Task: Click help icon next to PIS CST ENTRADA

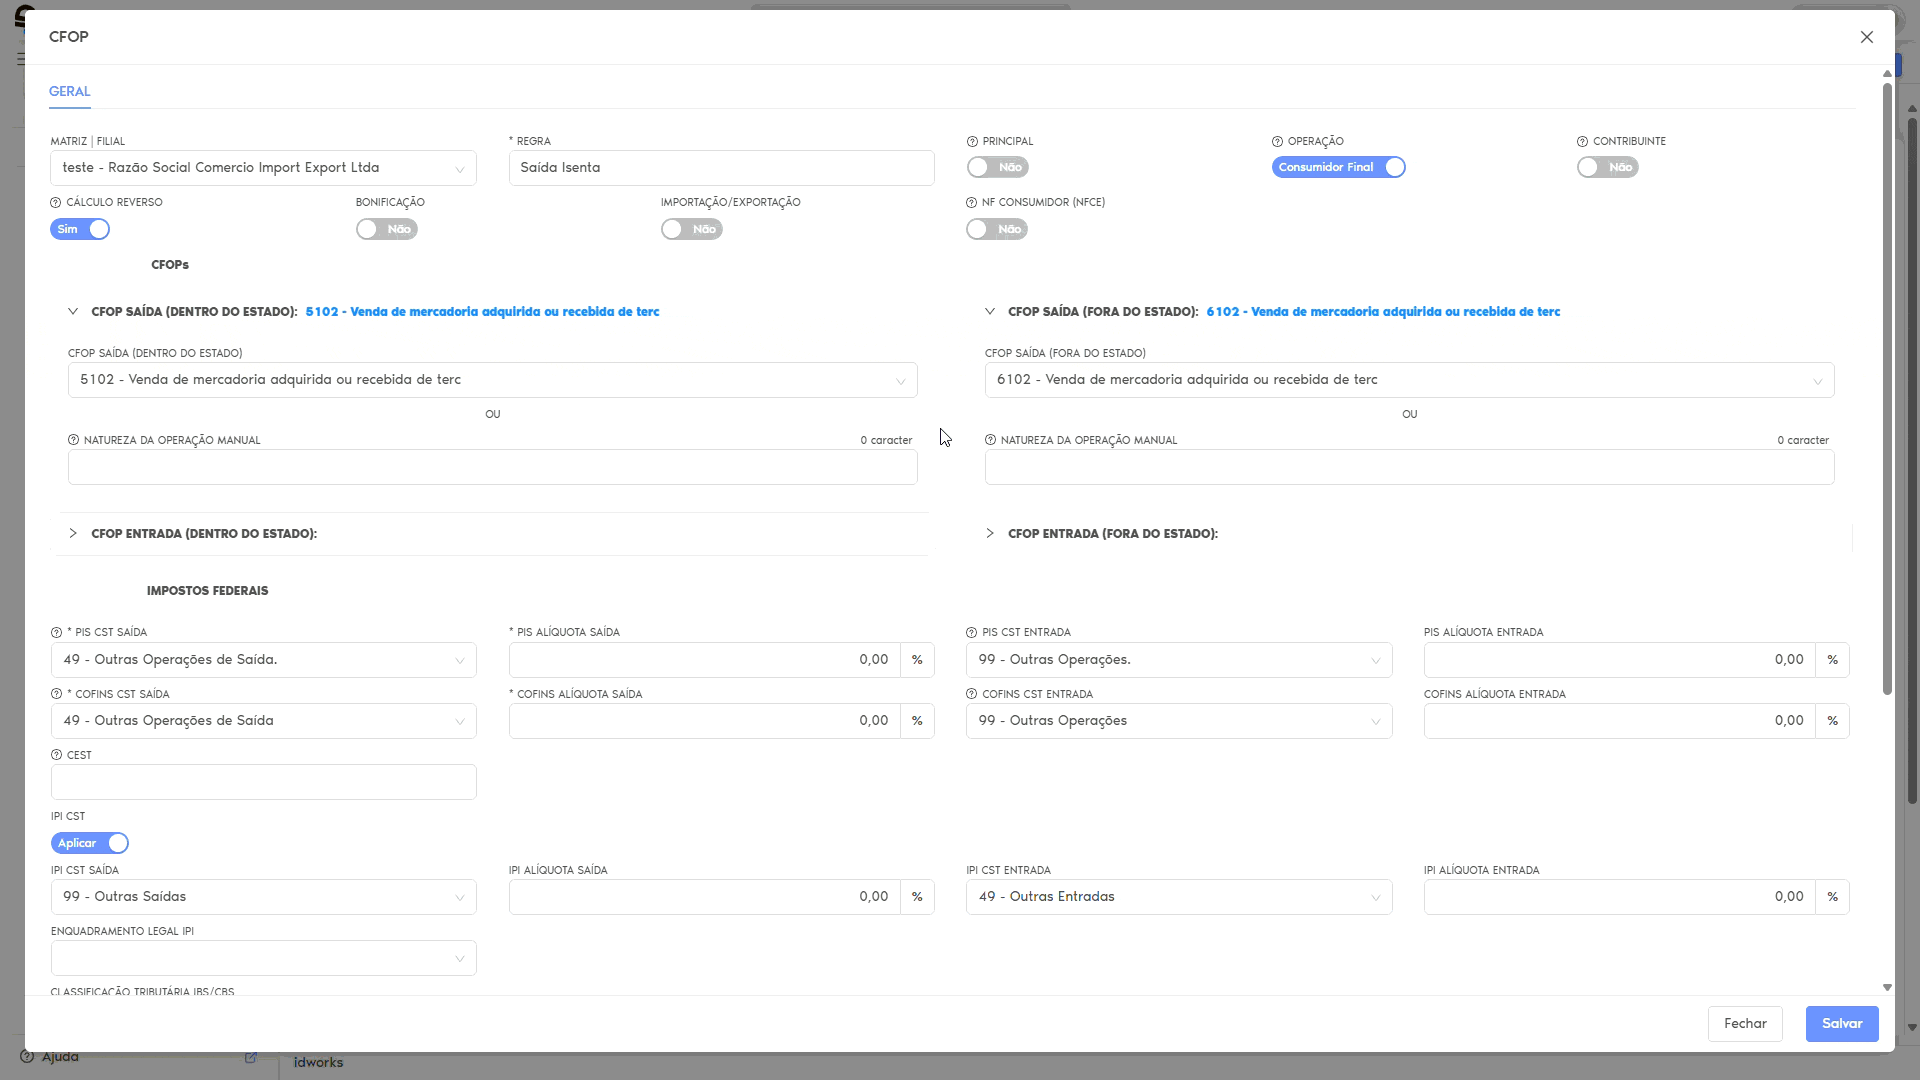Action: (x=971, y=633)
